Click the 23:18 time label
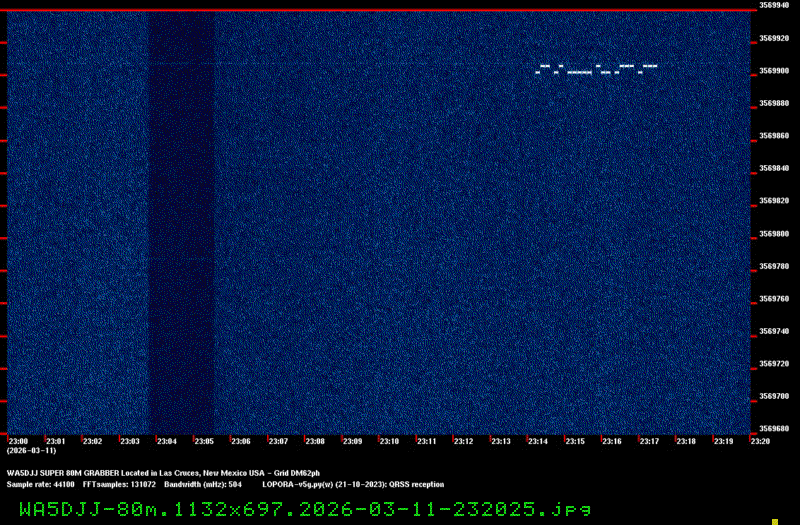 pos(686,441)
